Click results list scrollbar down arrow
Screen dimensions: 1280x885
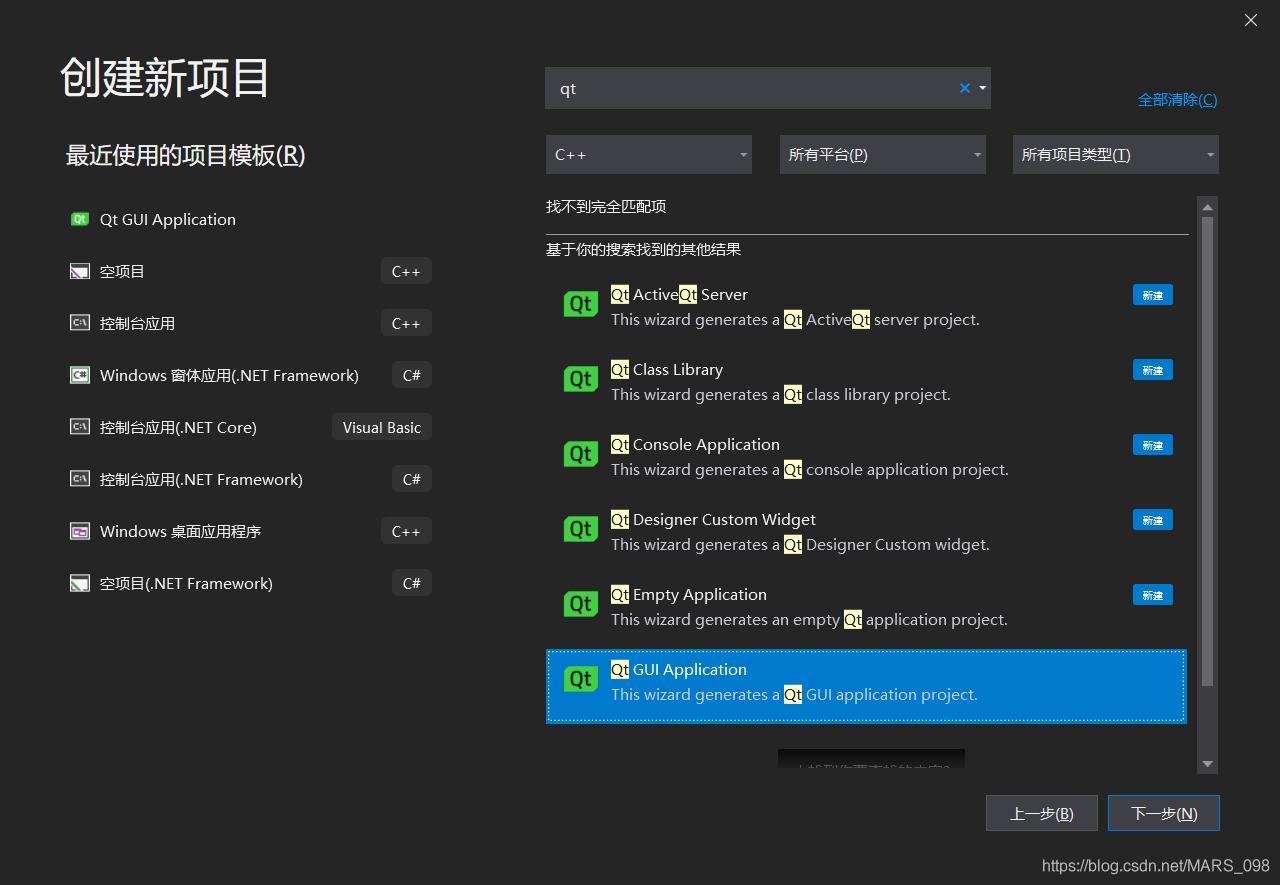pyautogui.click(x=1207, y=764)
